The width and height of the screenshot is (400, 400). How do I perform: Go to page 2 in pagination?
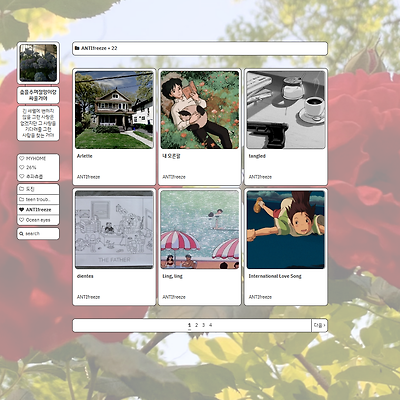click(x=196, y=325)
